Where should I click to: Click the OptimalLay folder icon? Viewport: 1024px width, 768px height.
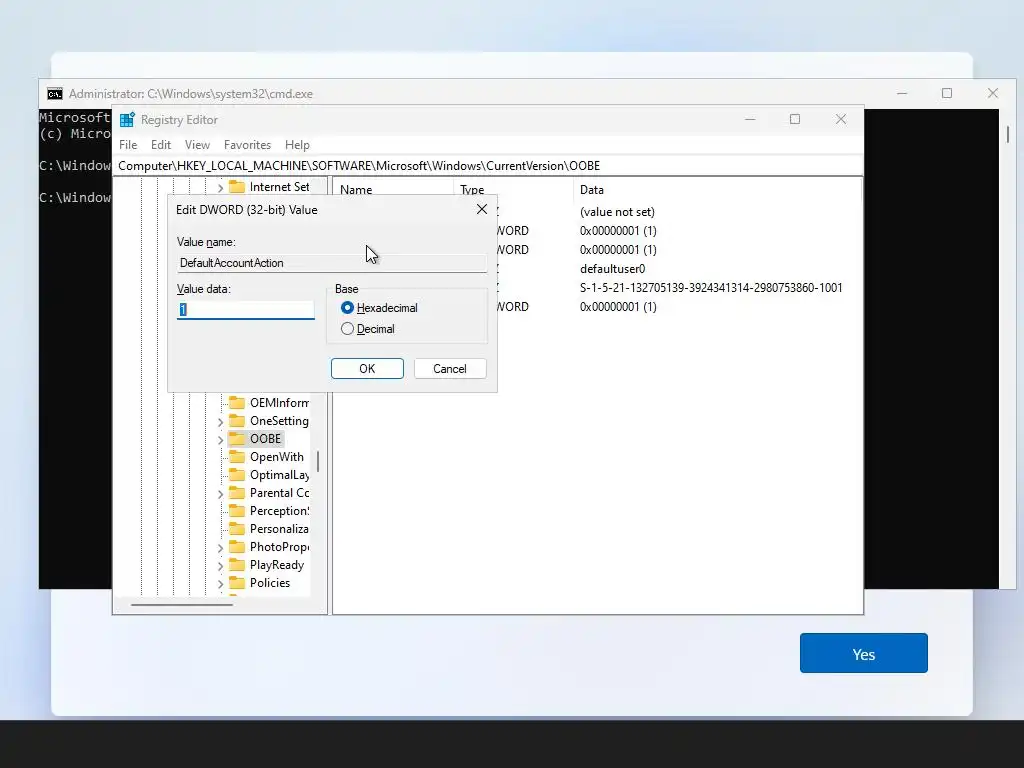[236, 475]
